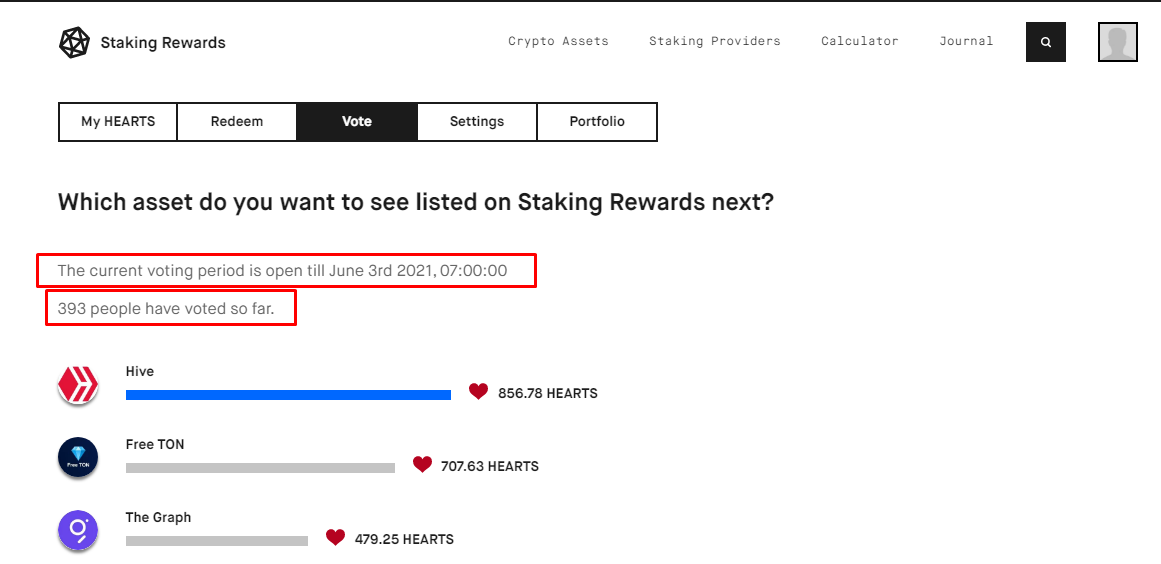
Task: Click the heart icon next to 479.25 HEARTS
Action: (x=335, y=537)
